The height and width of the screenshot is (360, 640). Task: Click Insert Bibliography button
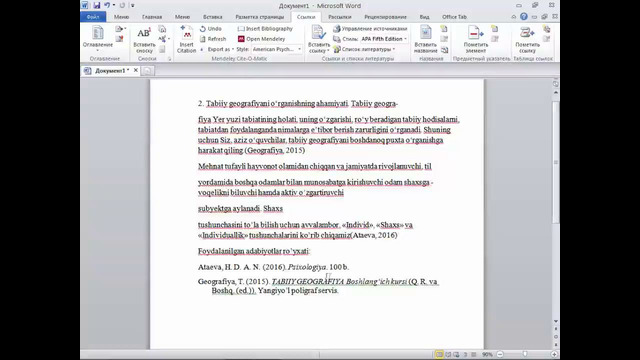pyautogui.click(x=265, y=29)
